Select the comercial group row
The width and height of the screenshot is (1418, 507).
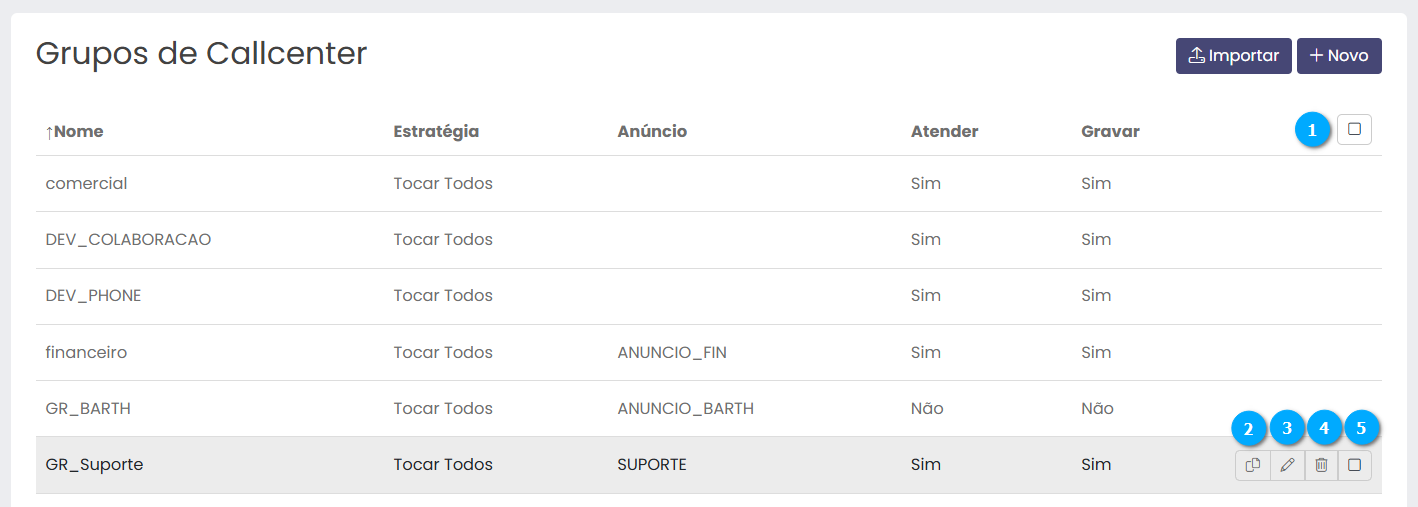click(x=87, y=184)
